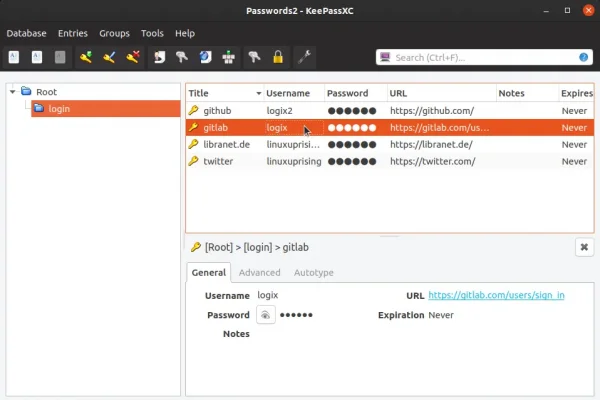The image size is (600, 400).
Task: Collapse the Root group tree arrow
Action: click(13, 92)
